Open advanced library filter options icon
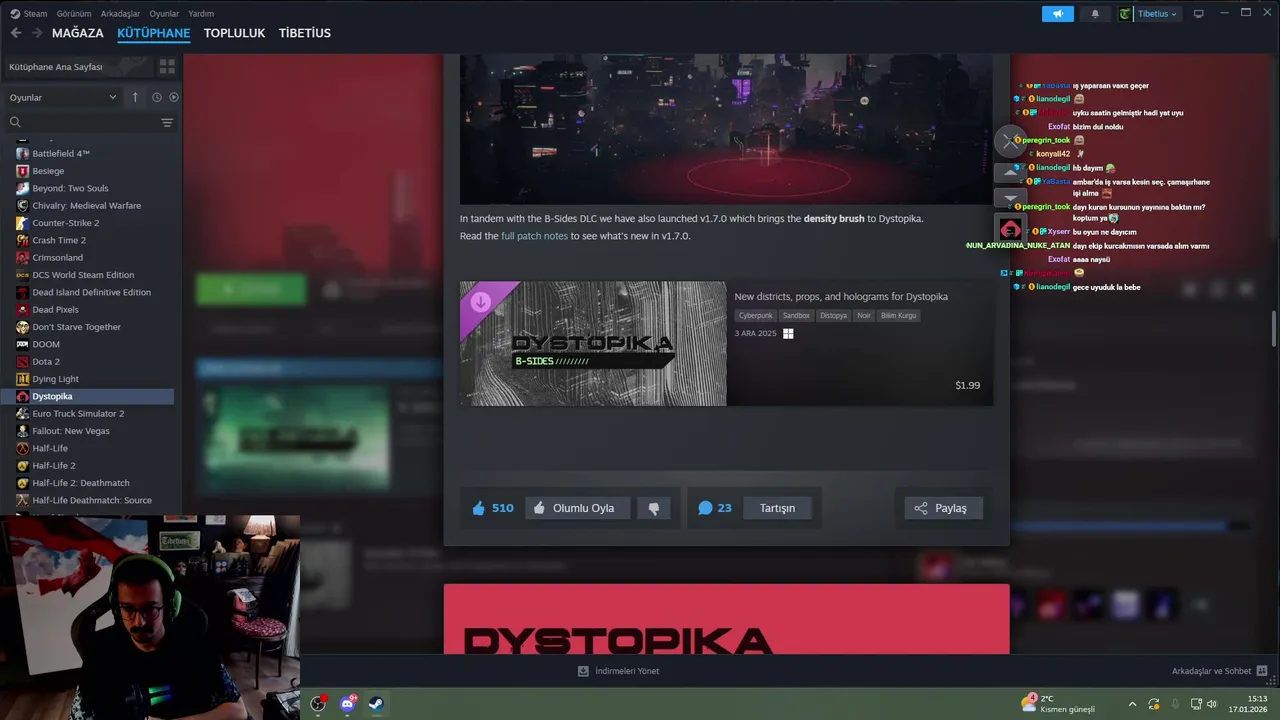The width and height of the screenshot is (1280, 720). [x=167, y=122]
